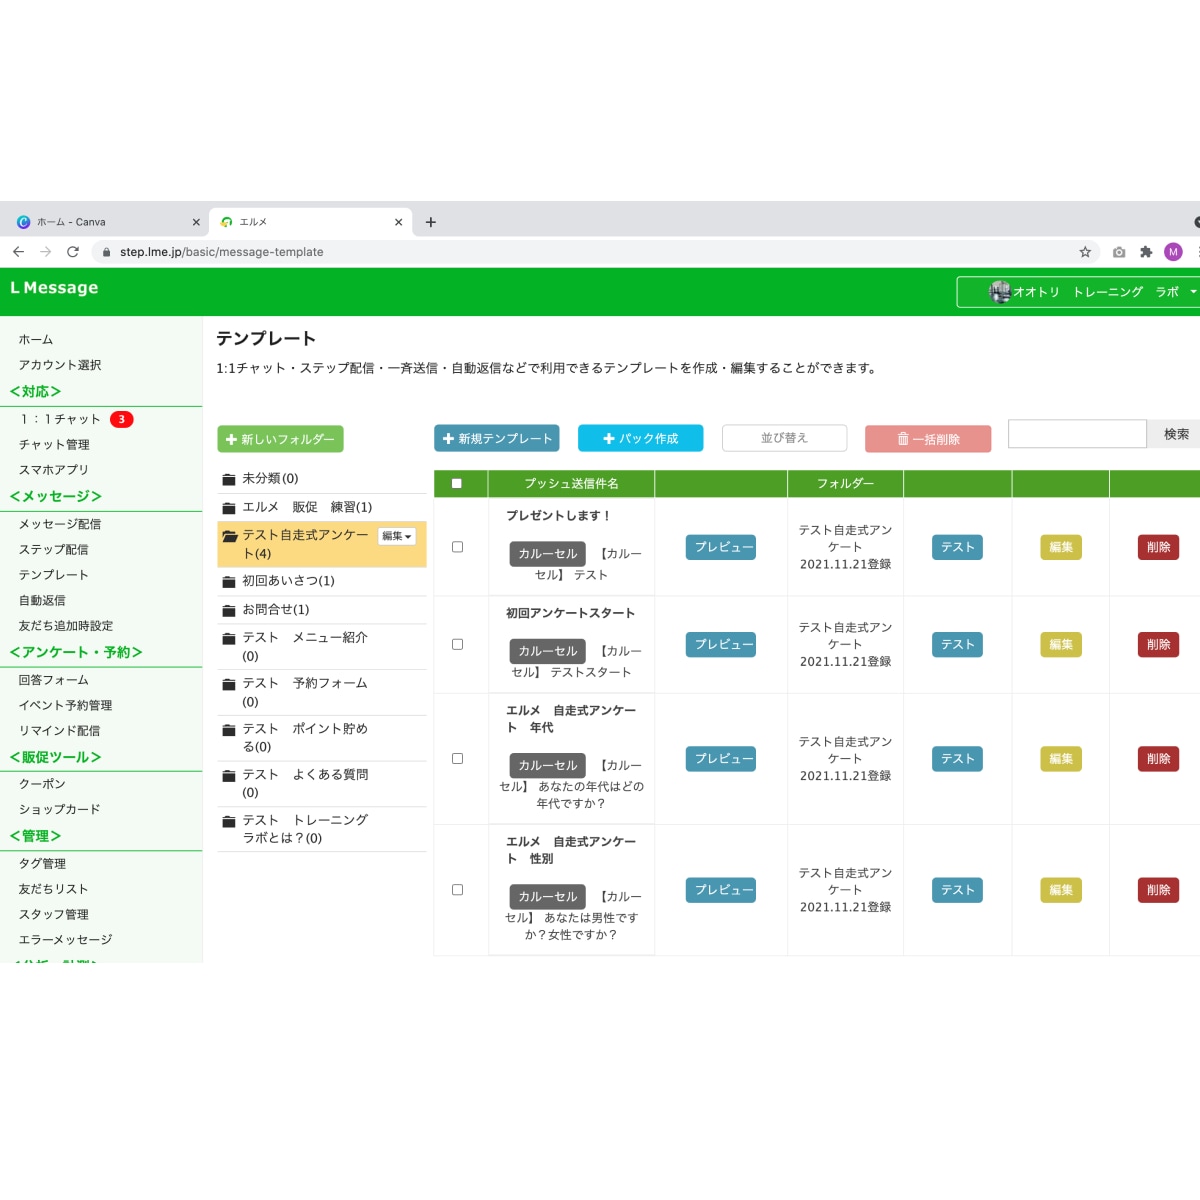The image size is (1200, 1200).
Task: Toggle the select-all checkbox in table header
Action: pos(457,484)
